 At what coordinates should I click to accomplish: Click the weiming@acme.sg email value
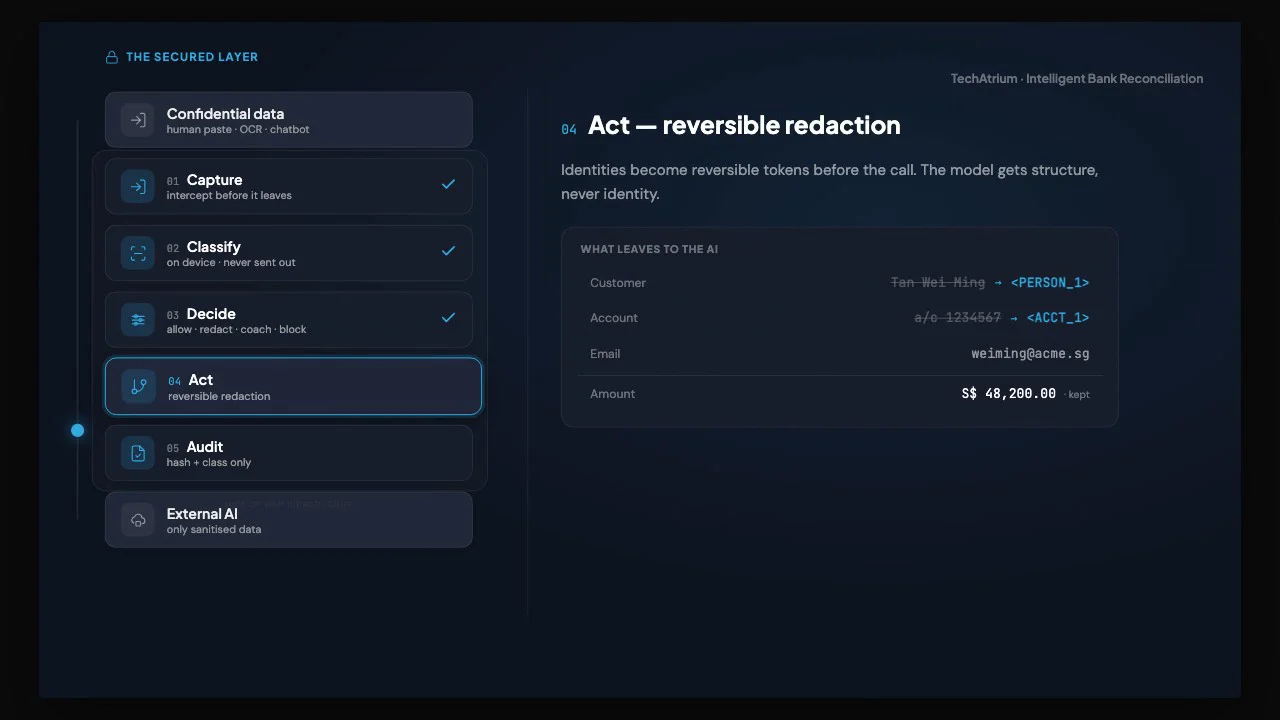point(1030,354)
